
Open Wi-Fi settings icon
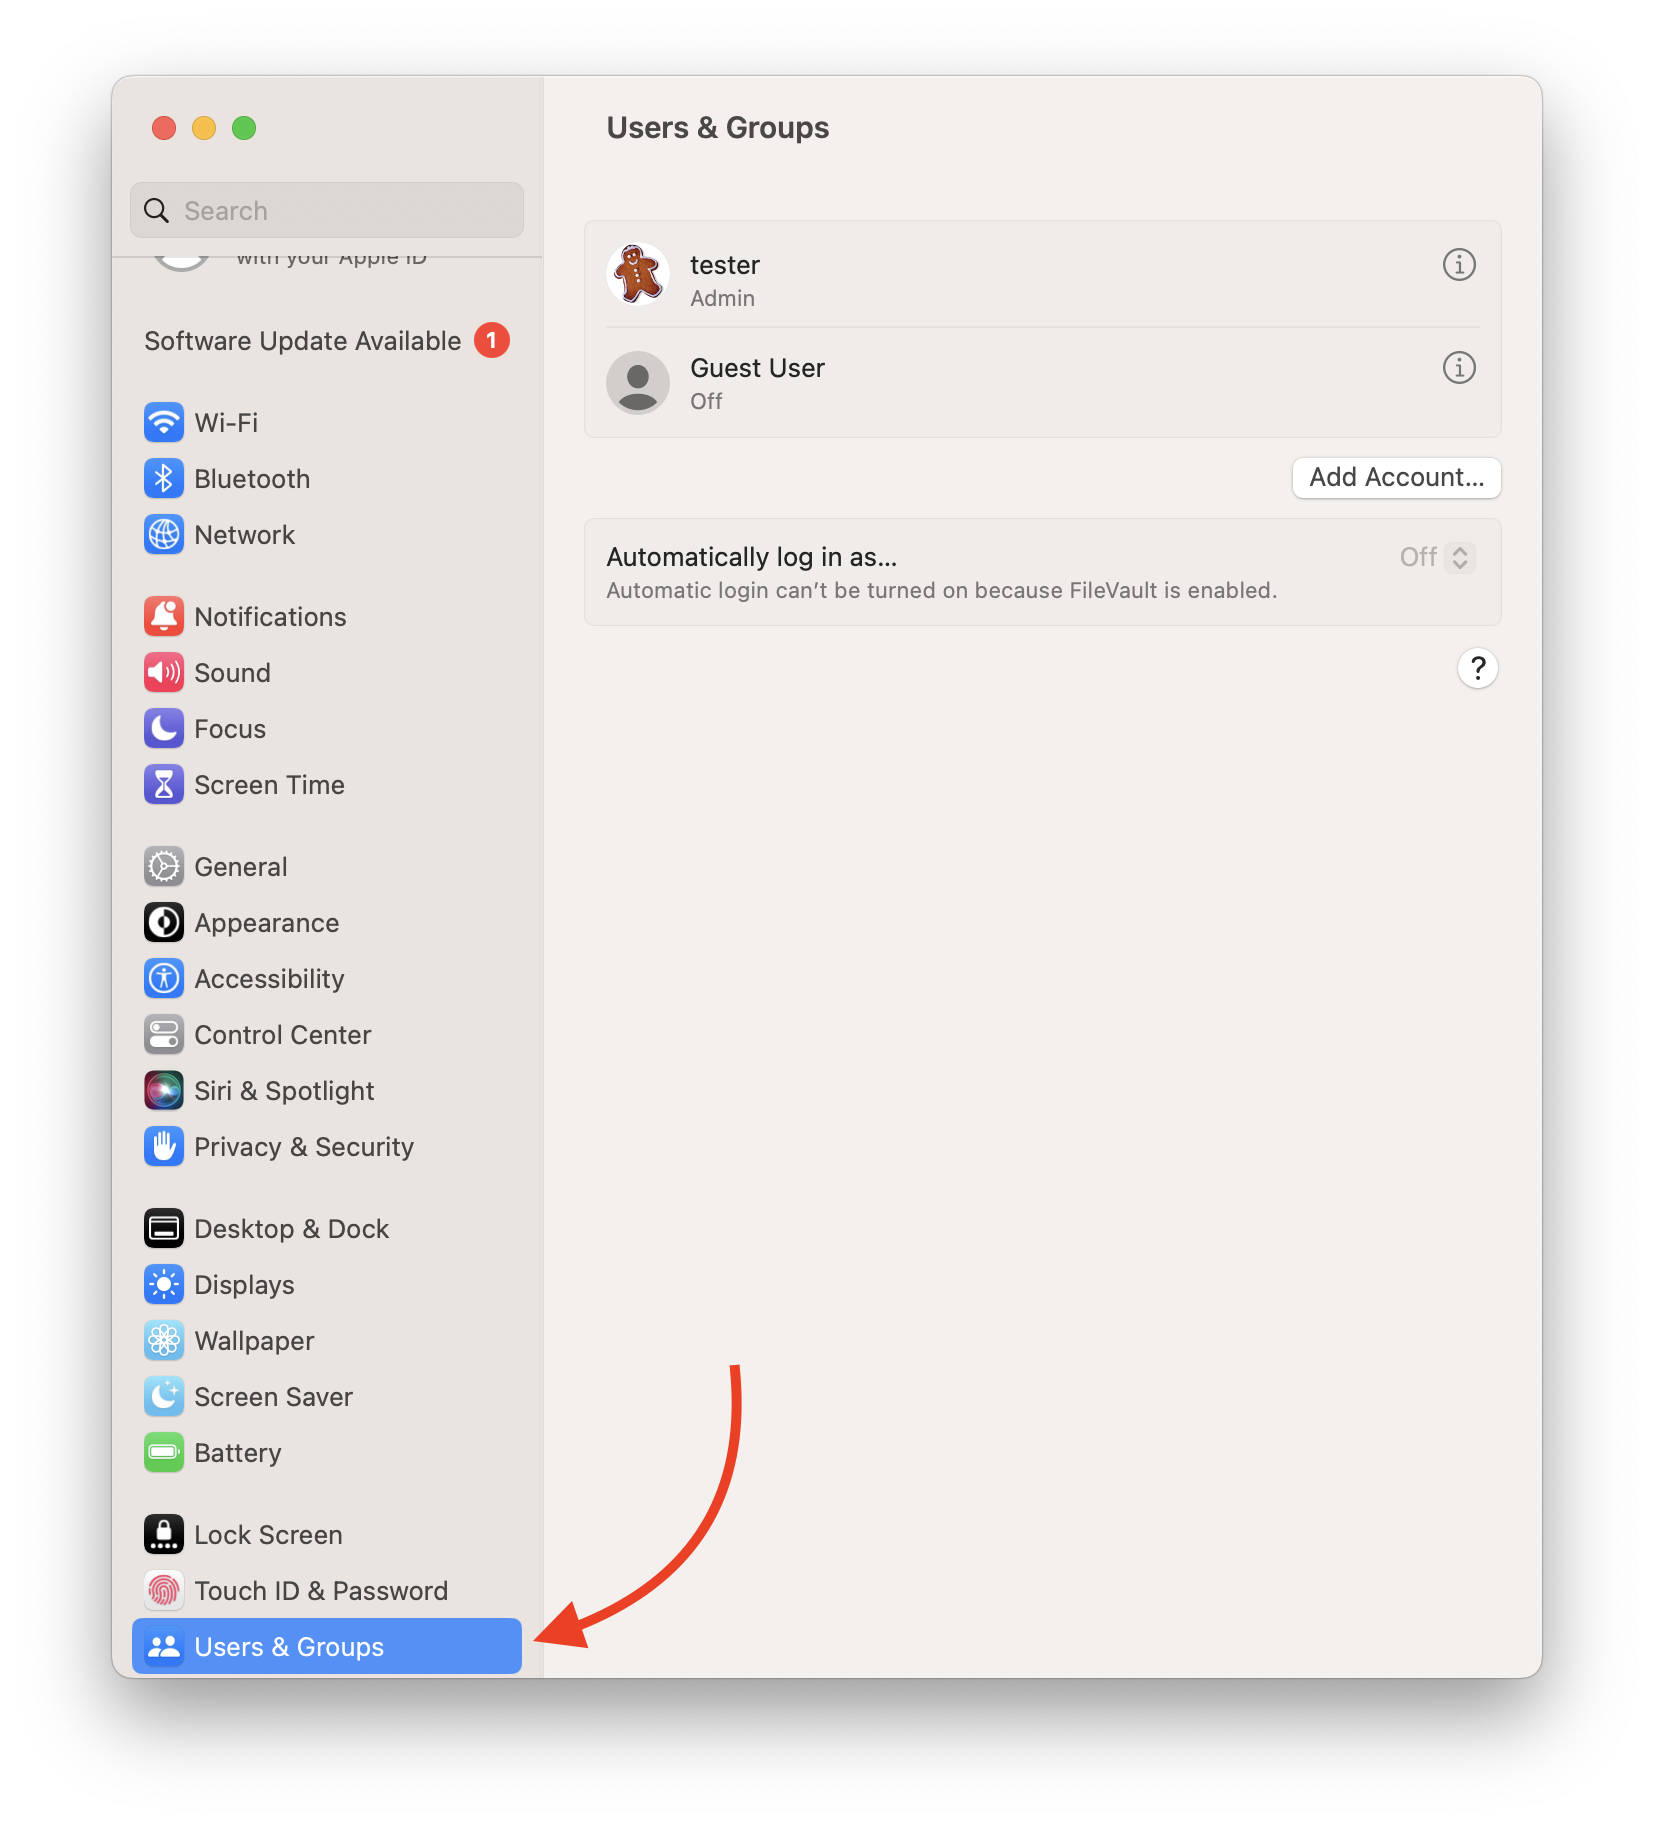[x=164, y=422]
